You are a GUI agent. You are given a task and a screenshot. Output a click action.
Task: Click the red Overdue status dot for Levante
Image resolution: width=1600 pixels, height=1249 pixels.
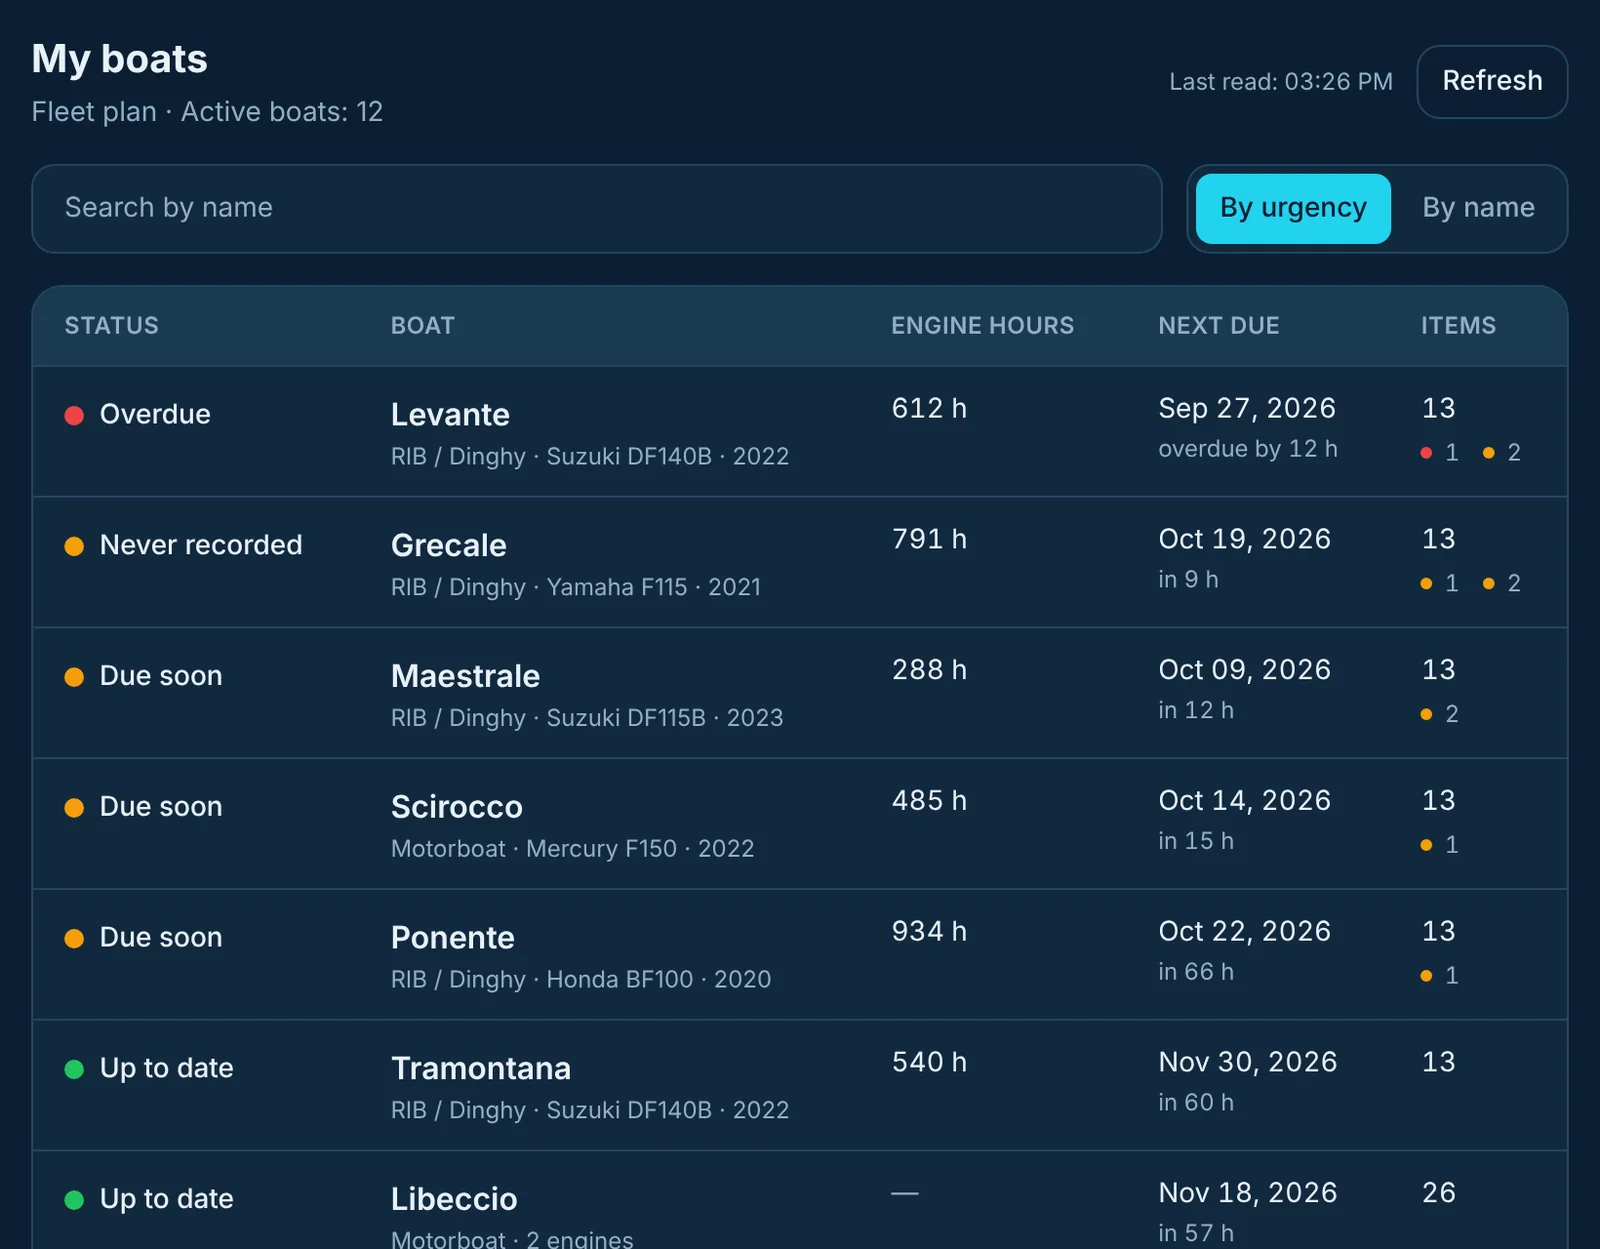click(74, 415)
